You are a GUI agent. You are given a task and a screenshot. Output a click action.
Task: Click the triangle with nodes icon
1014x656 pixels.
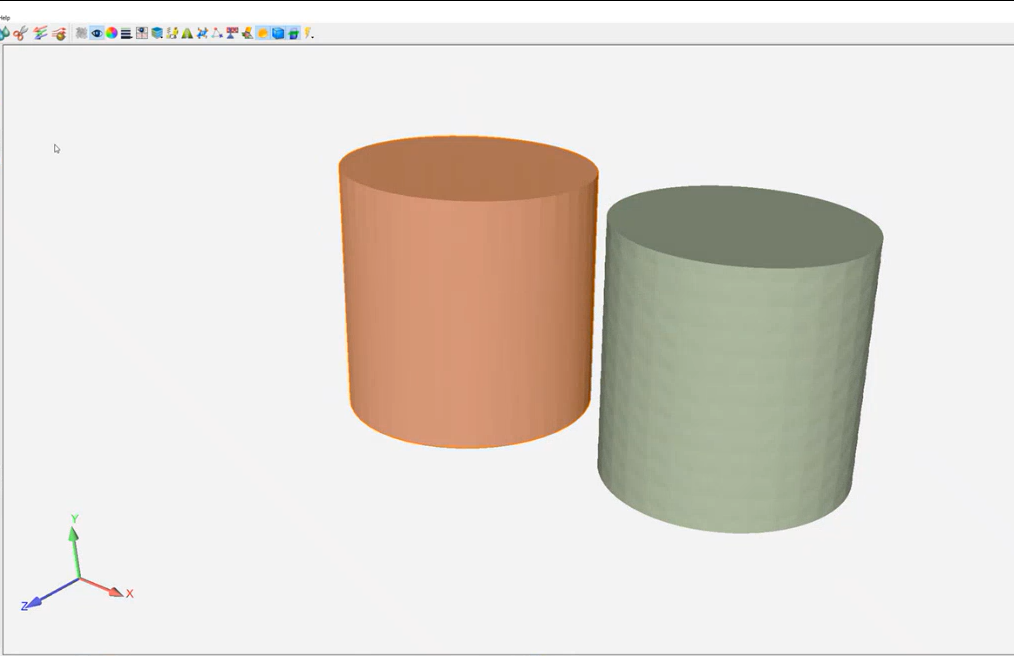[216, 33]
